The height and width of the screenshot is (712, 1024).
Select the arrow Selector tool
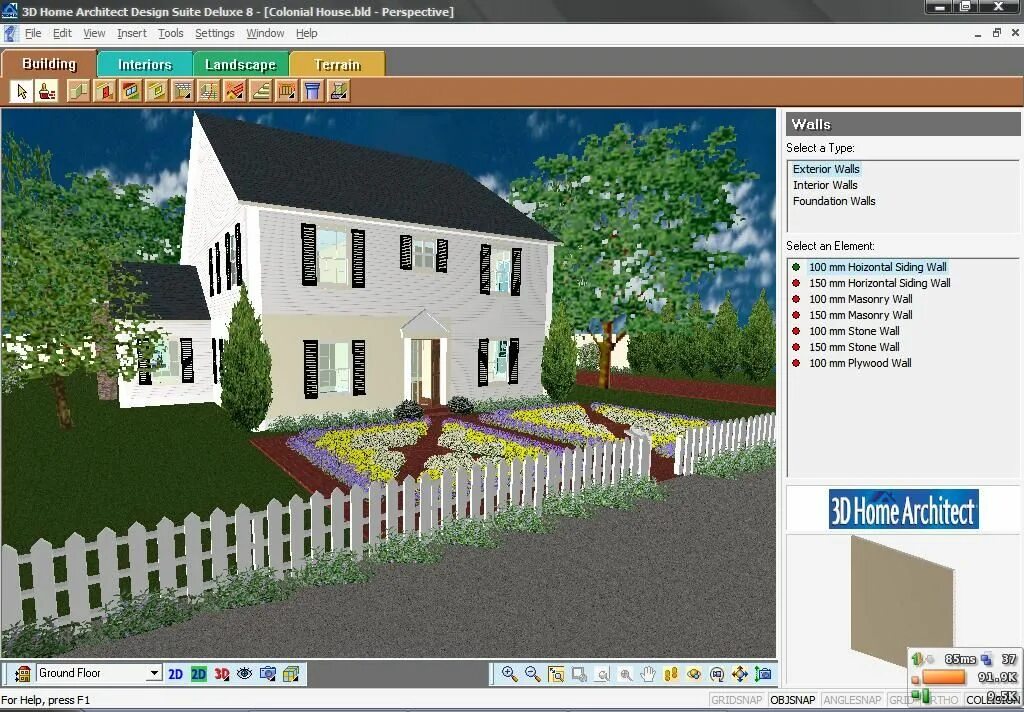coord(22,91)
